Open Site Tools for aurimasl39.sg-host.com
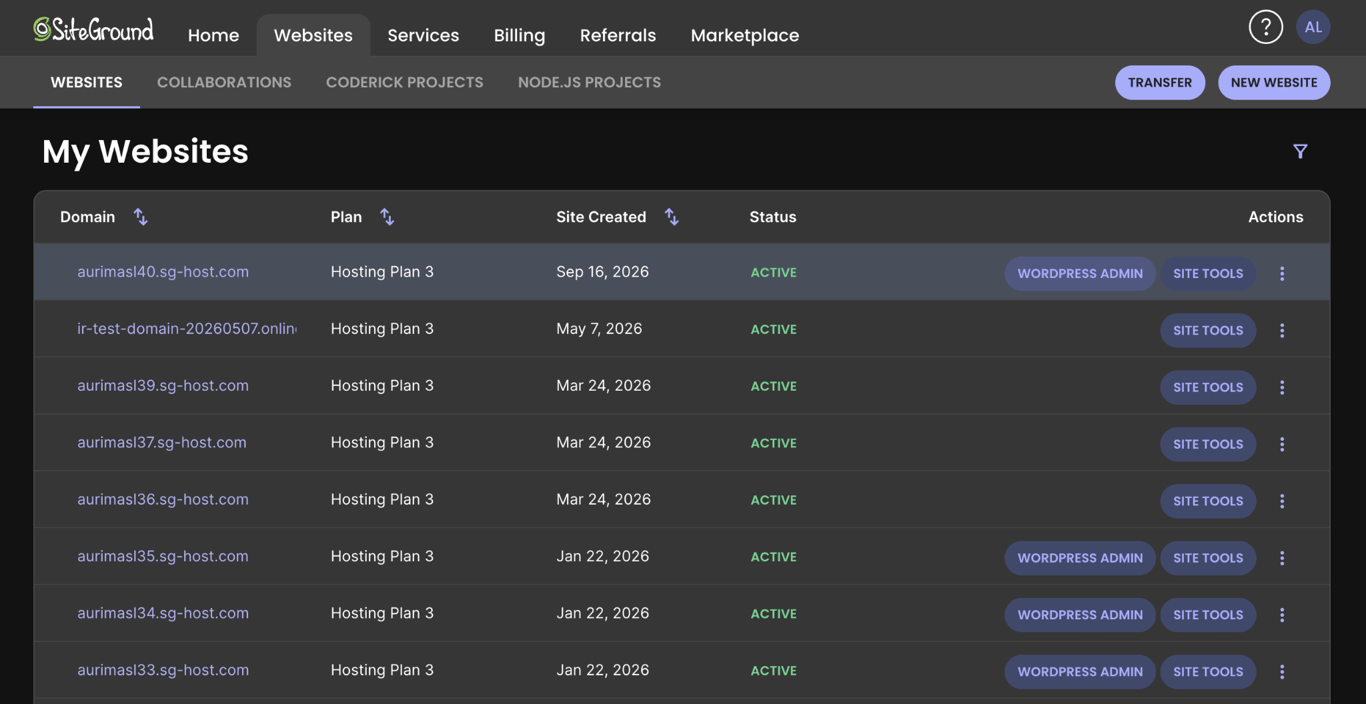 (1208, 387)
